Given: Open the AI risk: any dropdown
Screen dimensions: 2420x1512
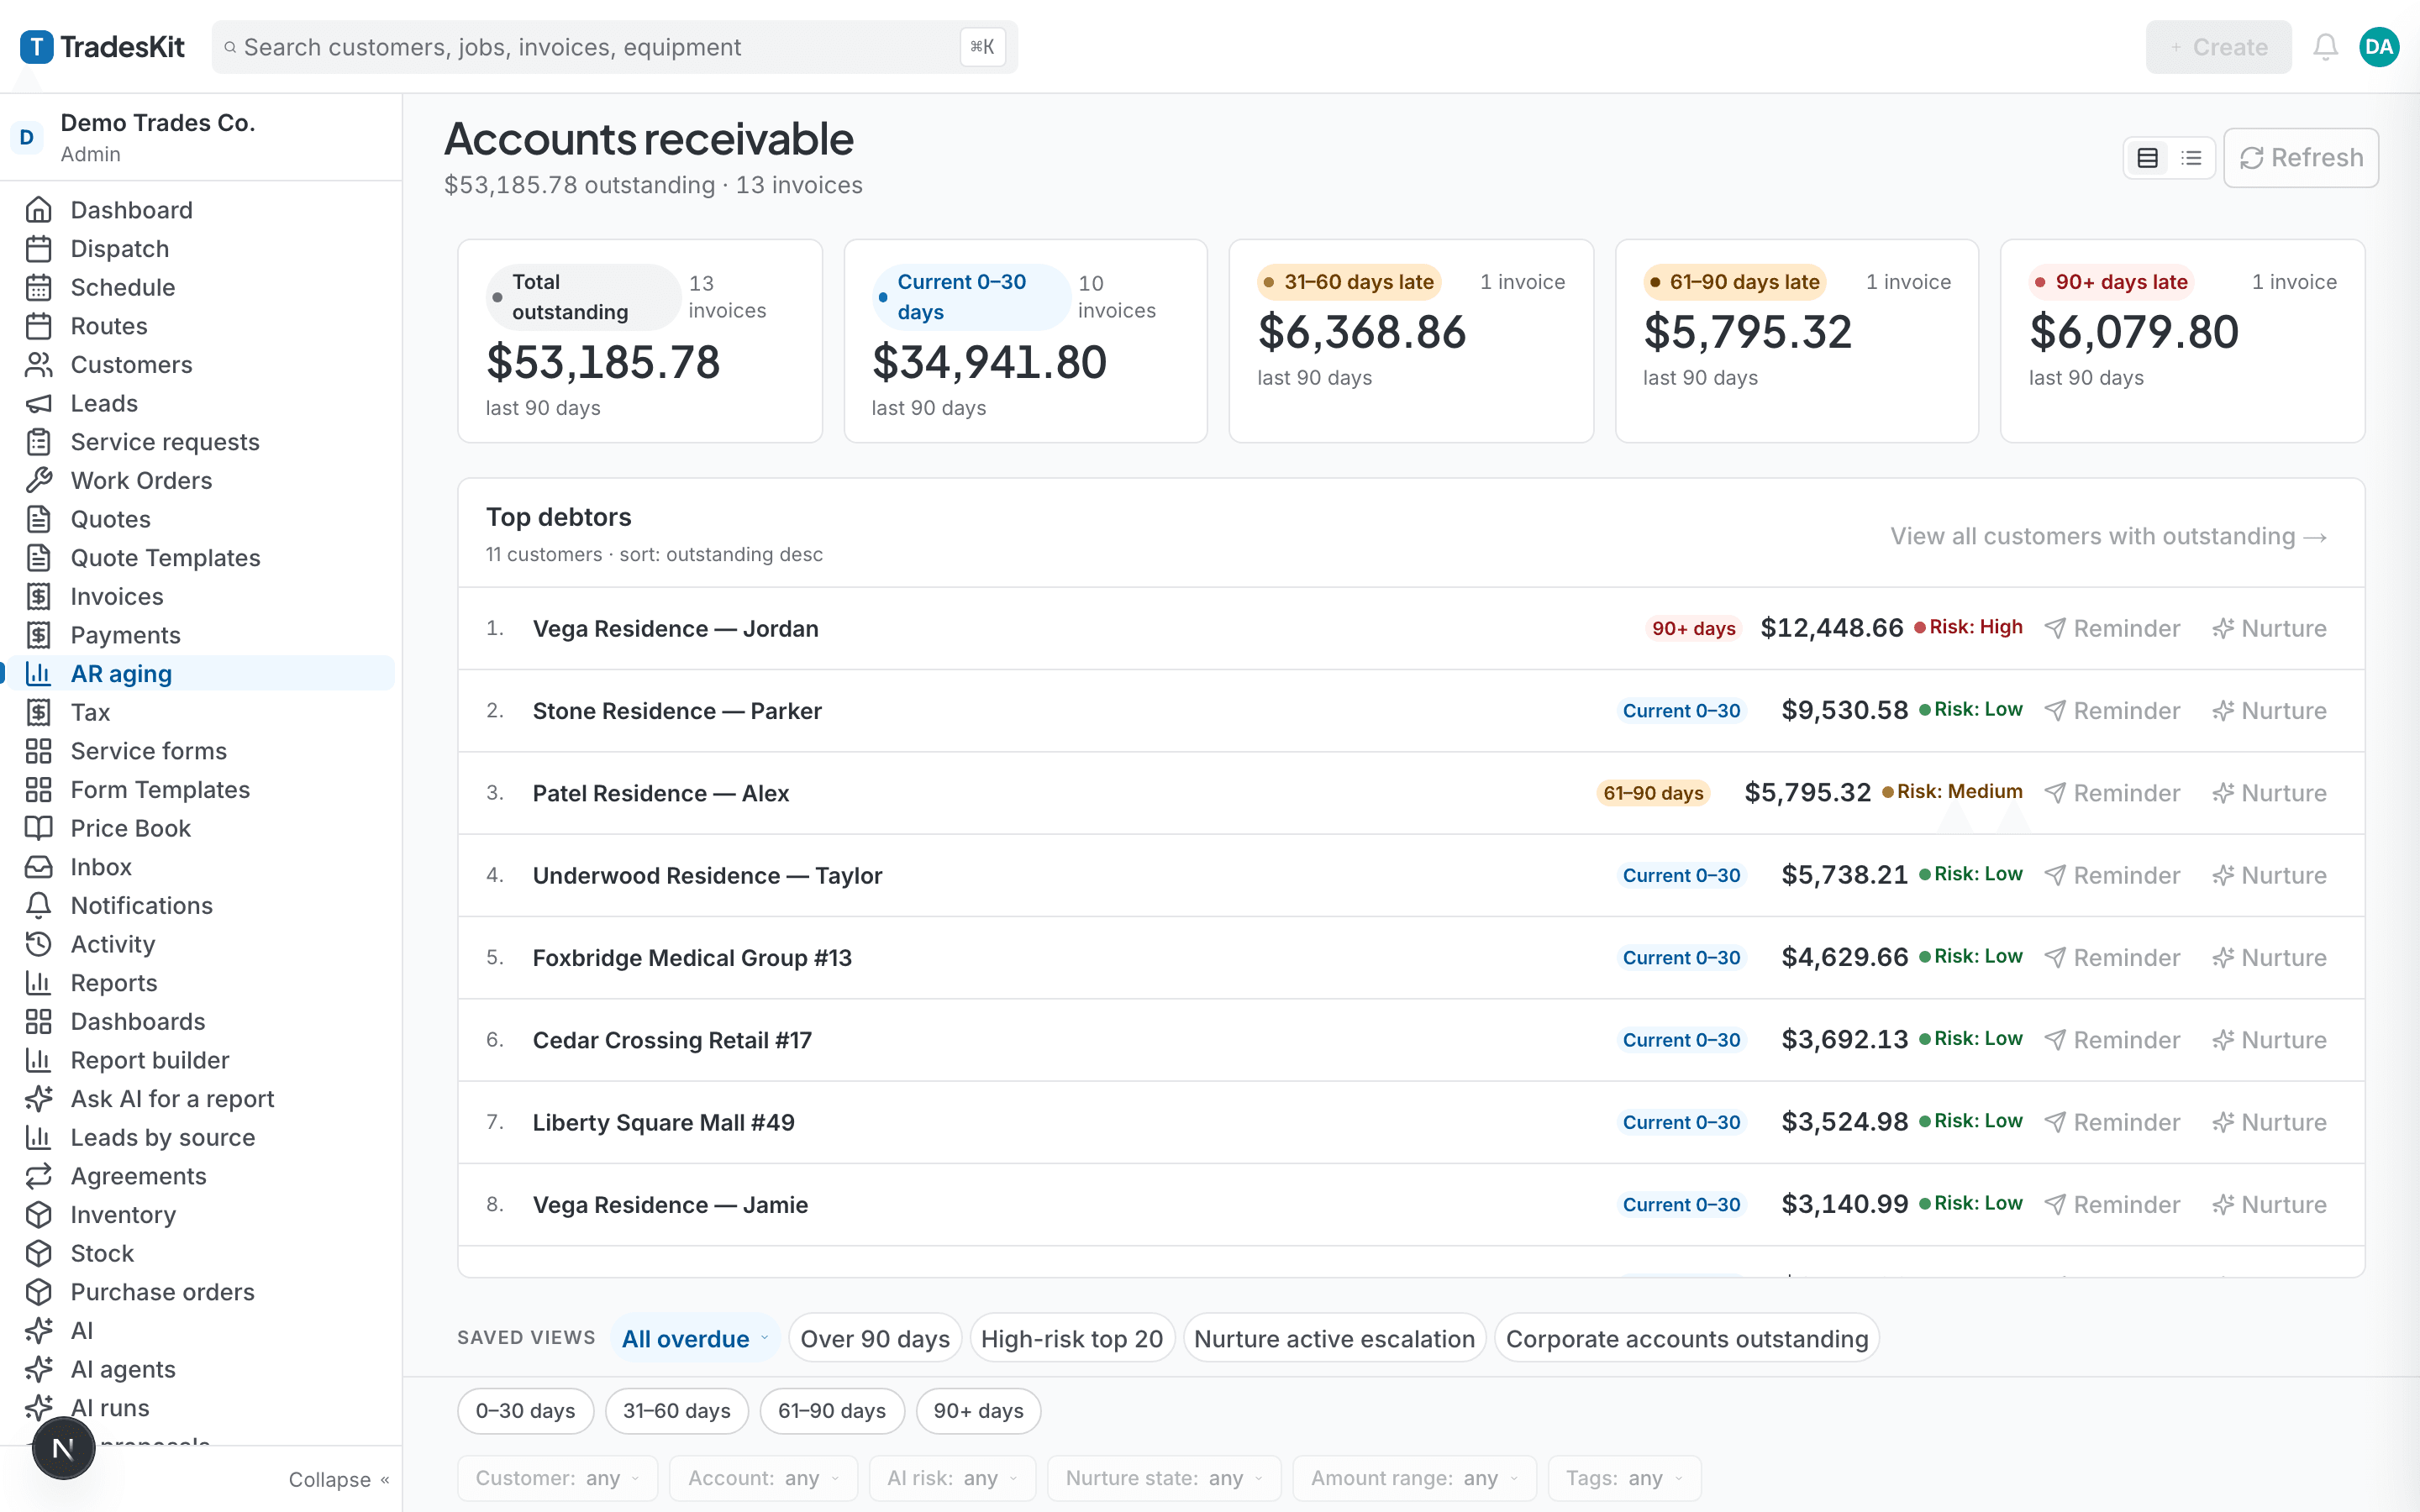Looking at the screenshot, I should click(x=952, y=1478).
